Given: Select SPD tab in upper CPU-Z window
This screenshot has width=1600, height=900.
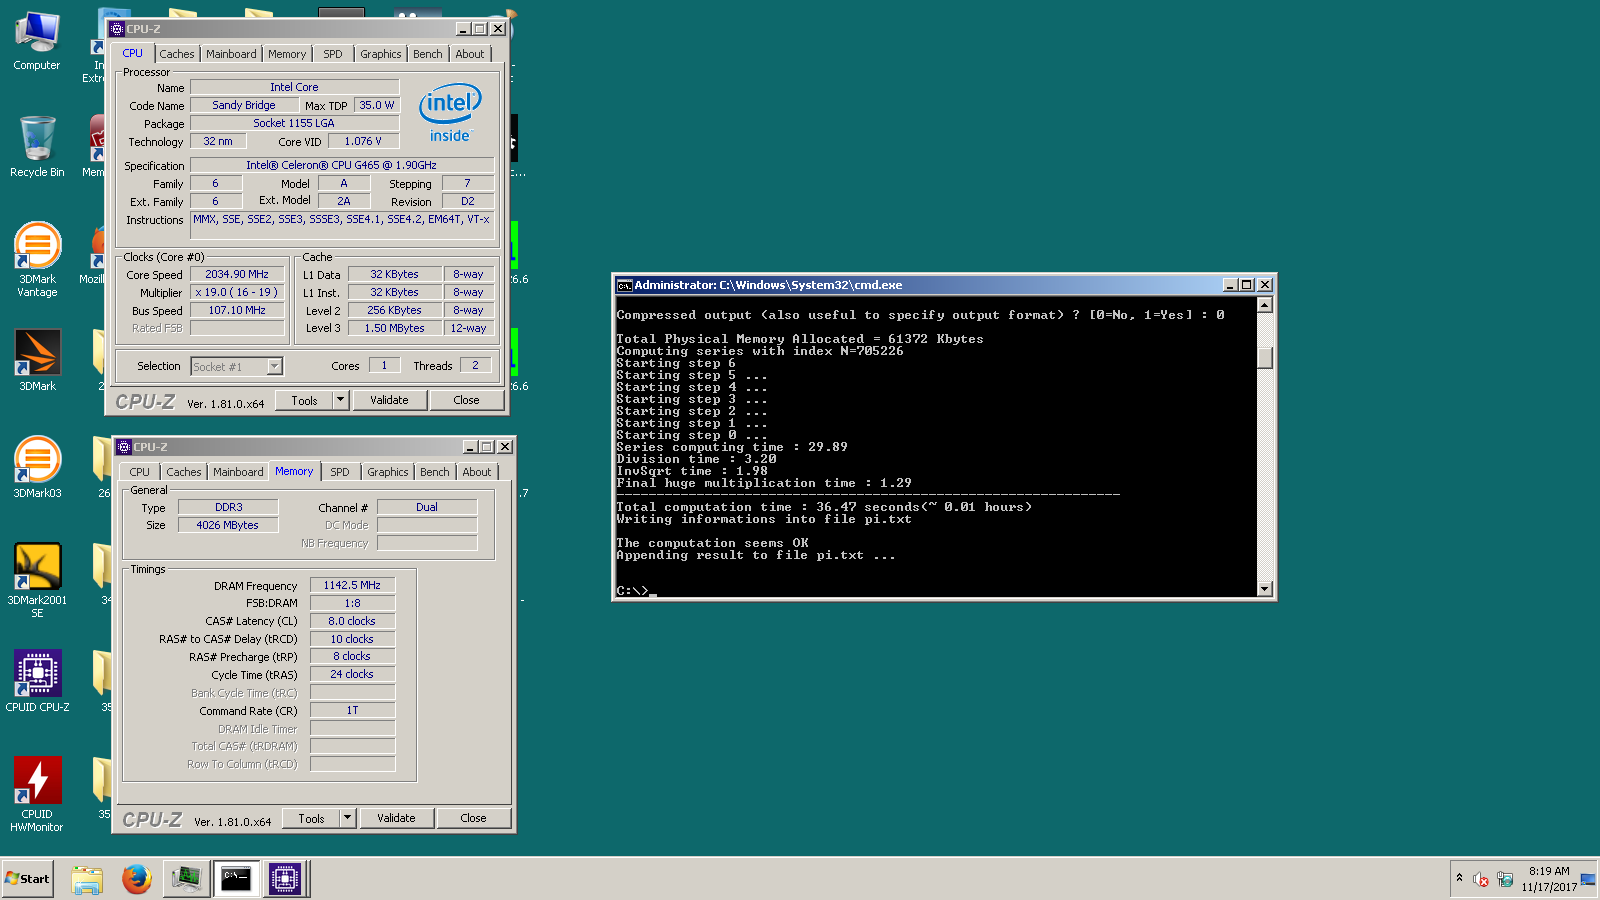Looking at the screenshot, I should coord(333,54).
